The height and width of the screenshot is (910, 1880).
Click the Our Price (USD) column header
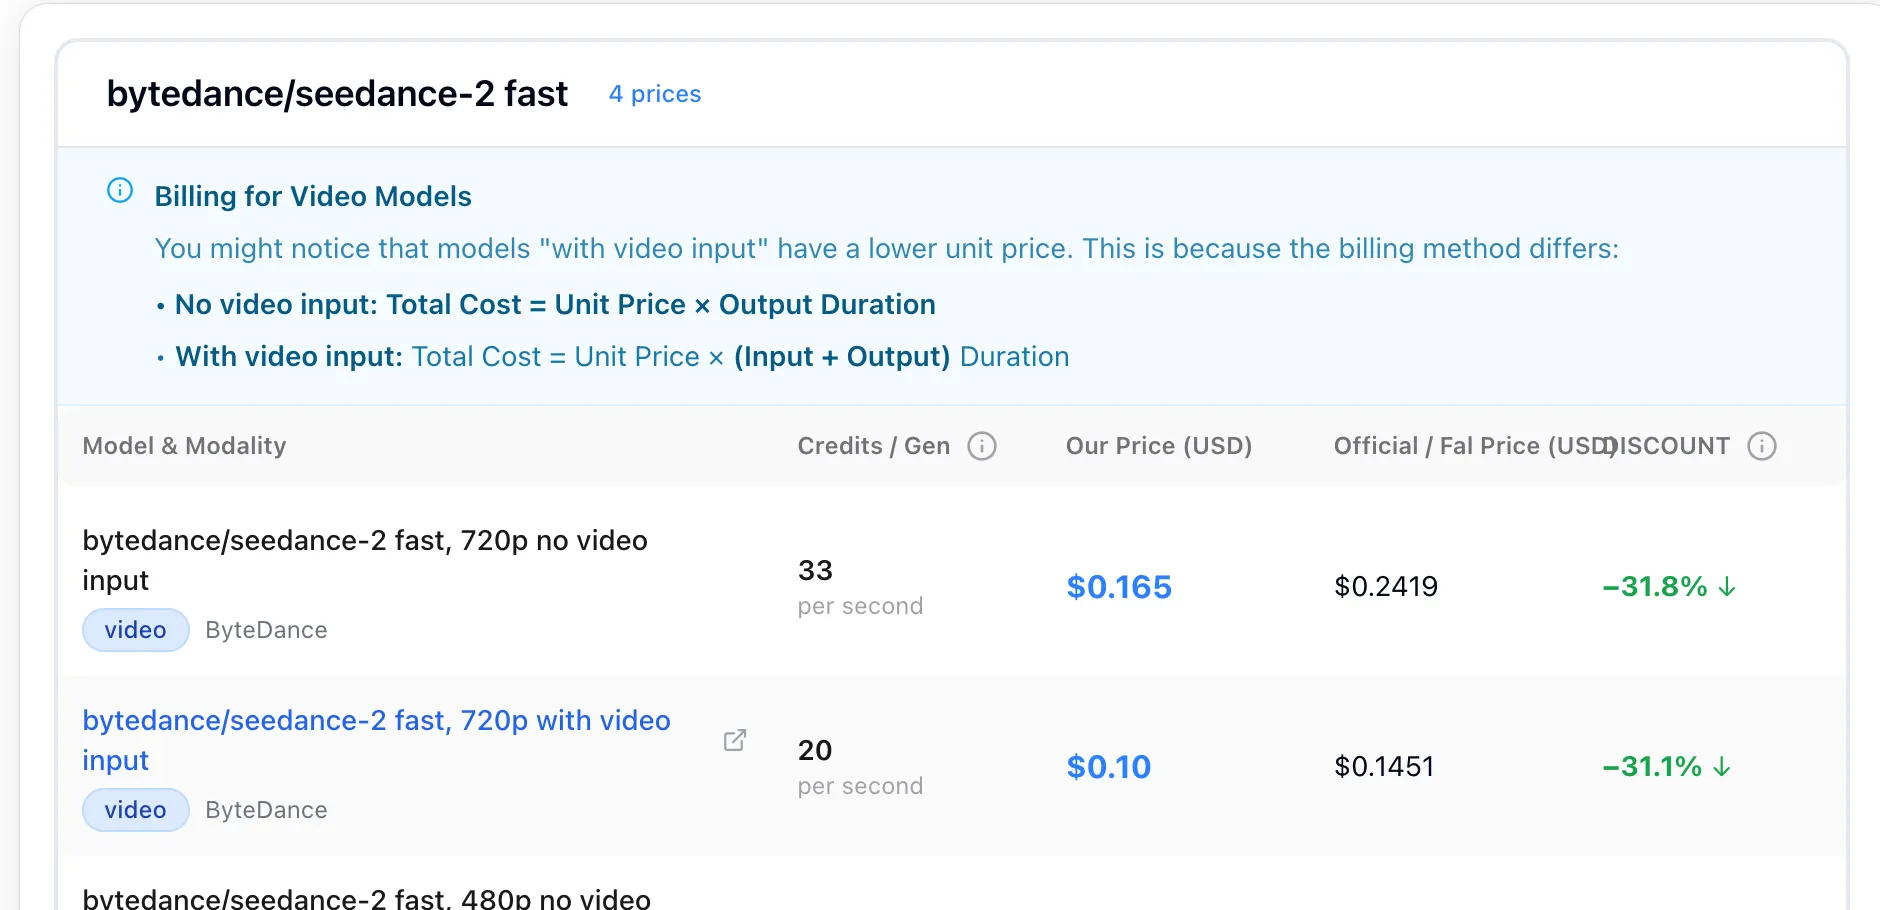[x=1159, y=446]
